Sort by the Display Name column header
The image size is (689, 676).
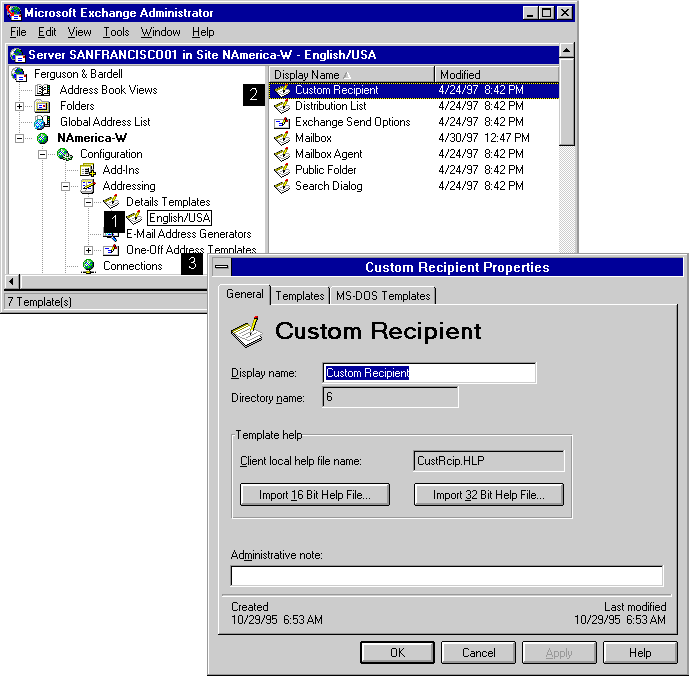[x=352, y=75]
